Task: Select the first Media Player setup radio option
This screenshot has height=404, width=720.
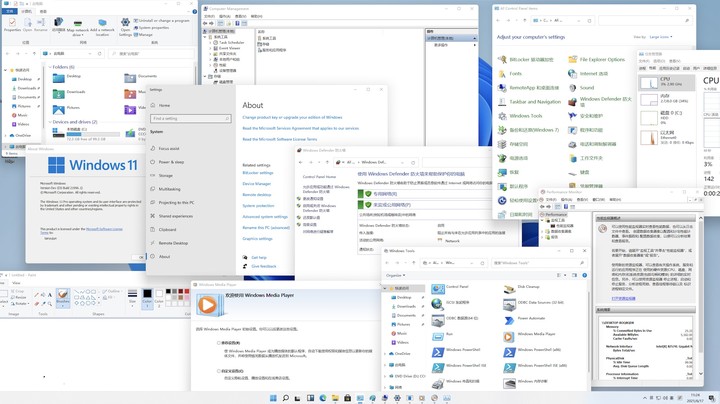Action: point(221,342)
